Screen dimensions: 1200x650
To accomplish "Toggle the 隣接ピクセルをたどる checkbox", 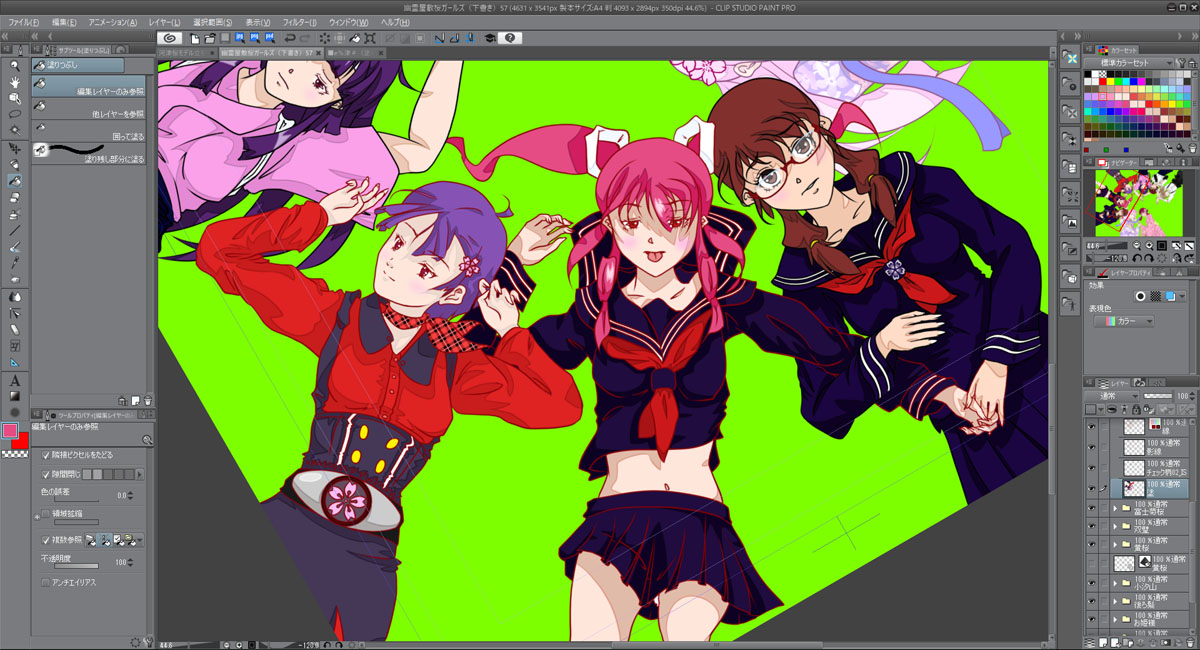I will tap(45, 455).
